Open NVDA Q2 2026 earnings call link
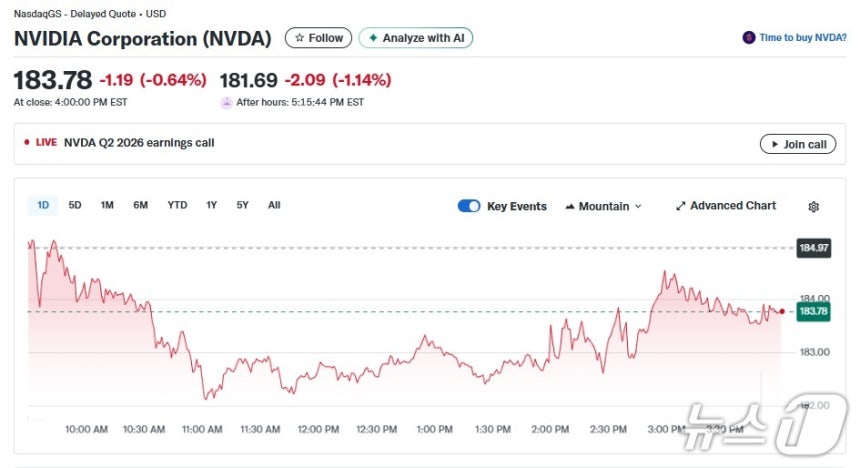Screen dimensions: 860x468 [x=139, y=143]
